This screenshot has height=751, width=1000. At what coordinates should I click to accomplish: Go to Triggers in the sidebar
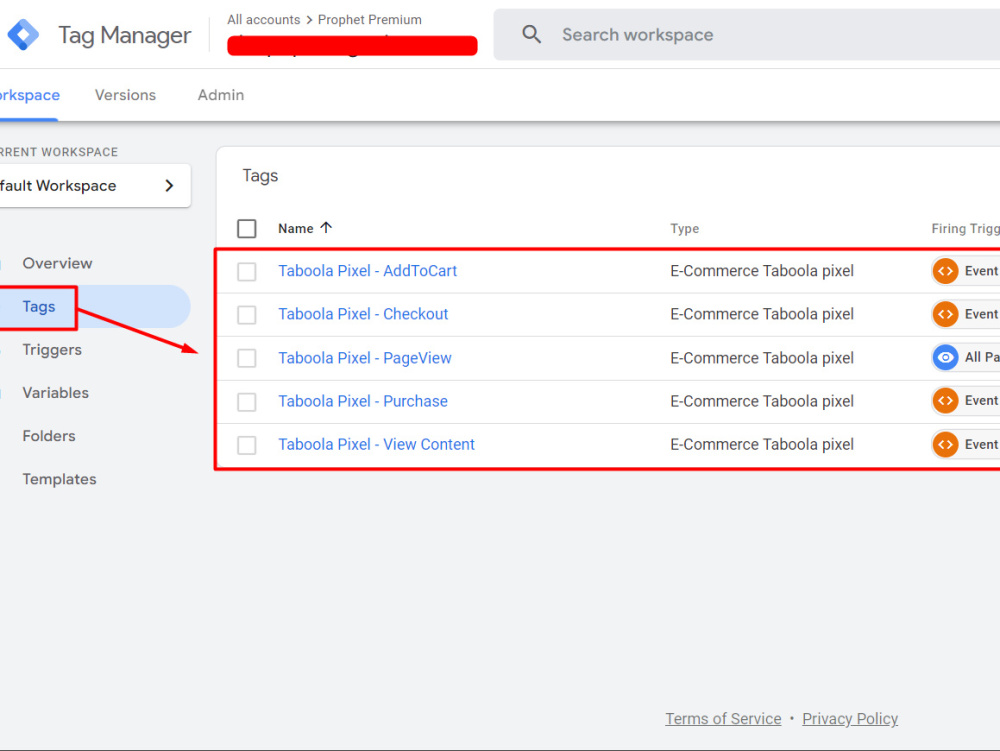click(52, 349)
